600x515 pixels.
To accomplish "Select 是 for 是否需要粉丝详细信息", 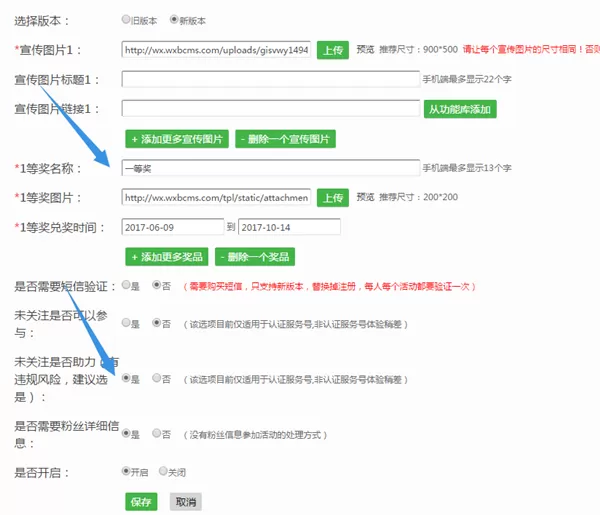I will click(x=126, y=433).
